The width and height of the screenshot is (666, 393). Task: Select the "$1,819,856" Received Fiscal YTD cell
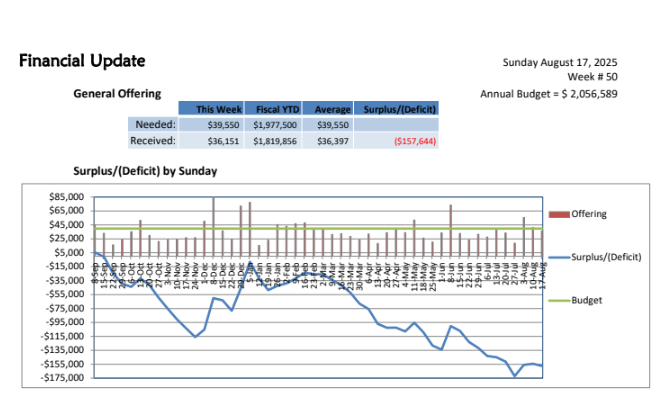[273, 141]
